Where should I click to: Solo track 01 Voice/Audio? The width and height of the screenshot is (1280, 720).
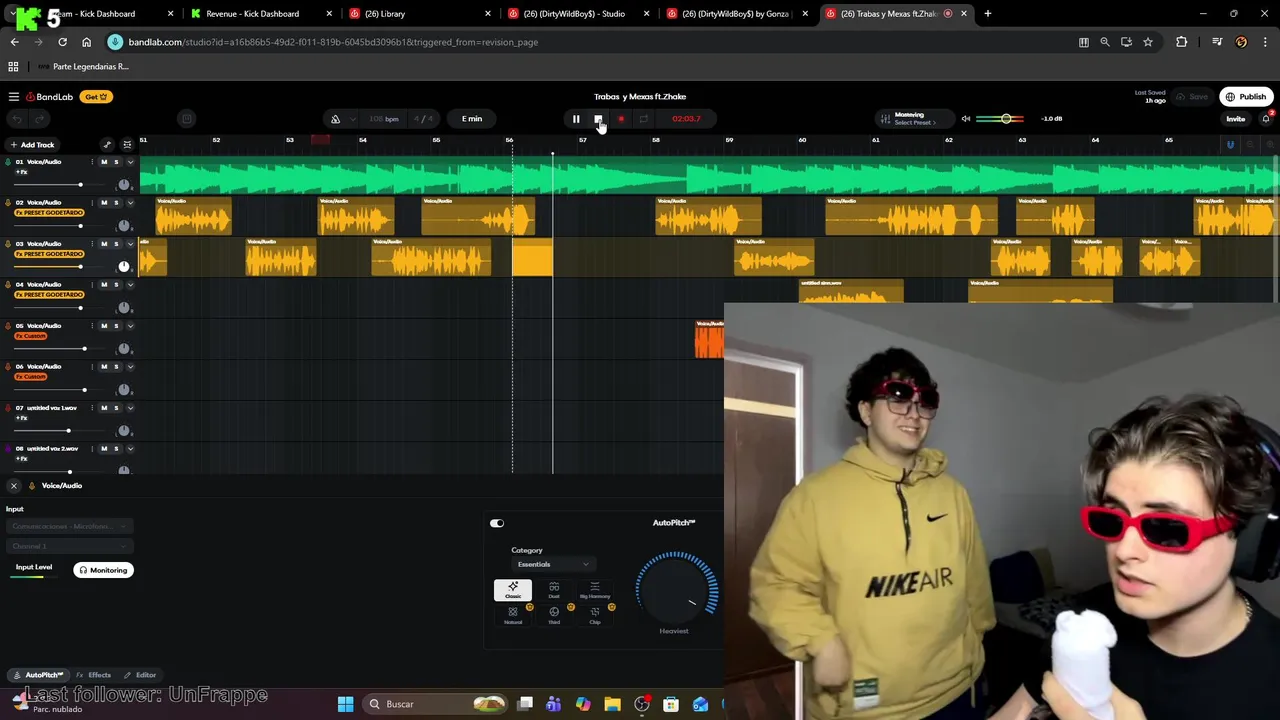tap(116, 162)
